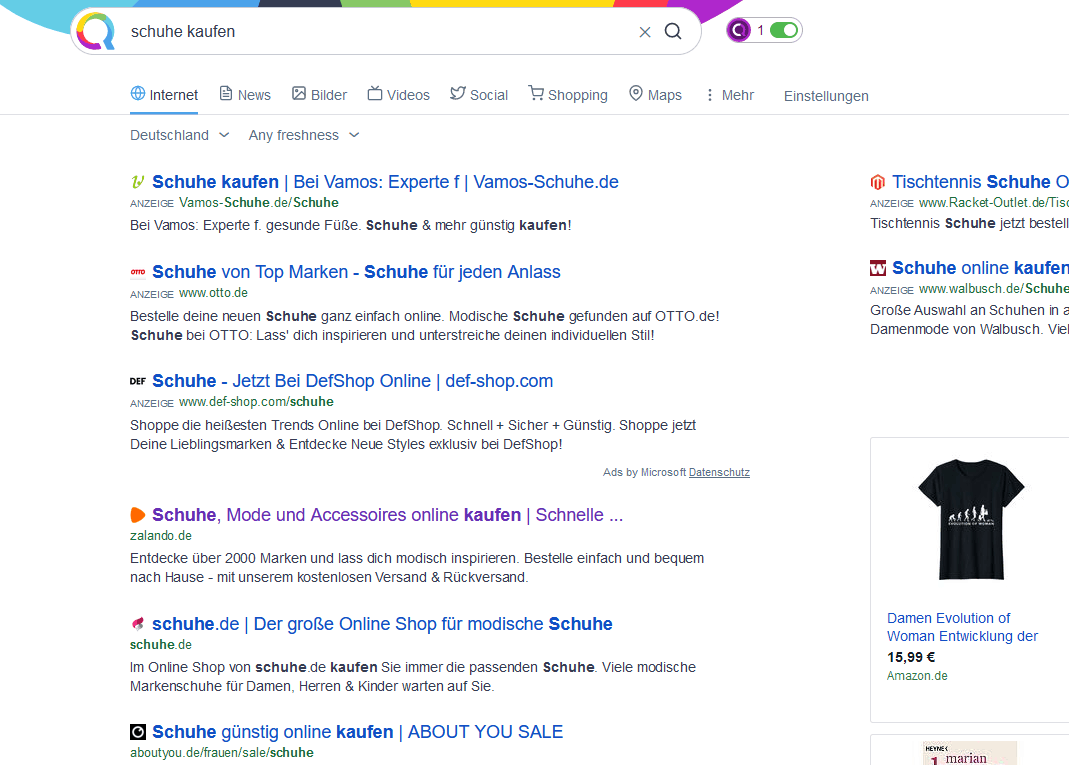
Task: Clear the search query with X
Action: click(644, 32)
